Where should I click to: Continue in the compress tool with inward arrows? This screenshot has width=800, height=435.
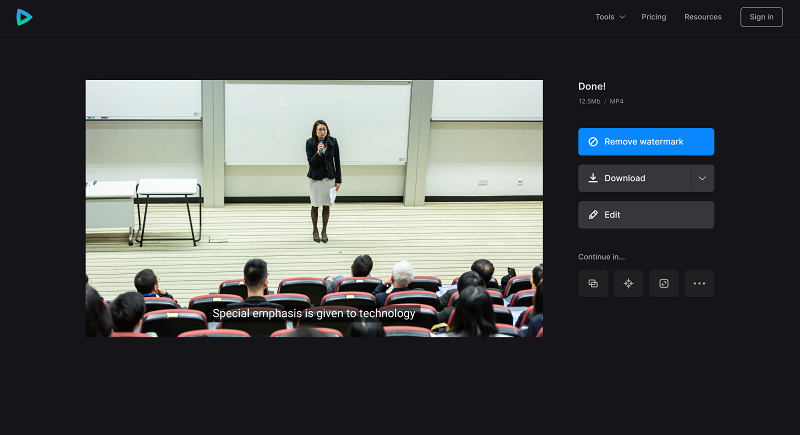coord(629,284)
